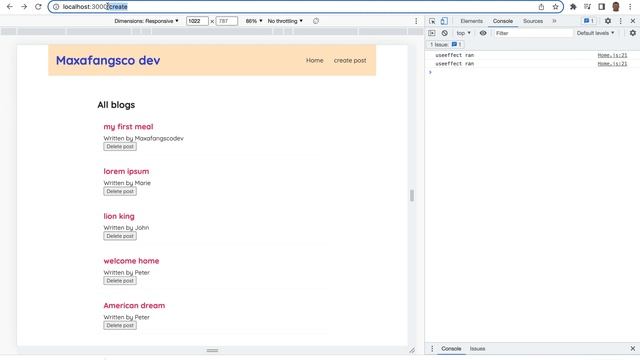Clear the console
This screenshot has width=640, height=360.
(x=444, y=33)
